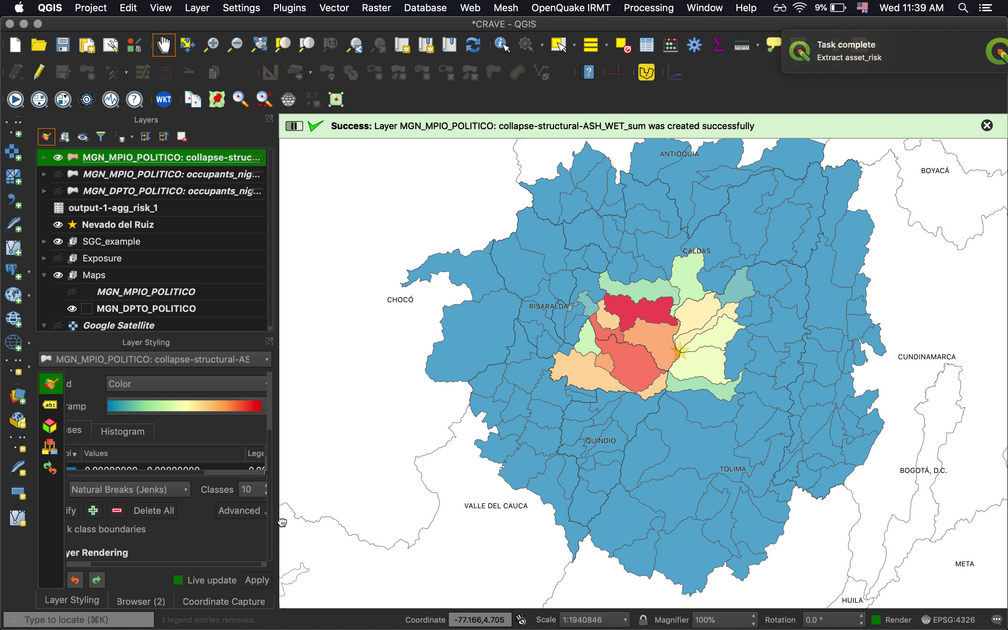Show the Exposure group layer
The image size is (1008, 630).
pos(58,258)
